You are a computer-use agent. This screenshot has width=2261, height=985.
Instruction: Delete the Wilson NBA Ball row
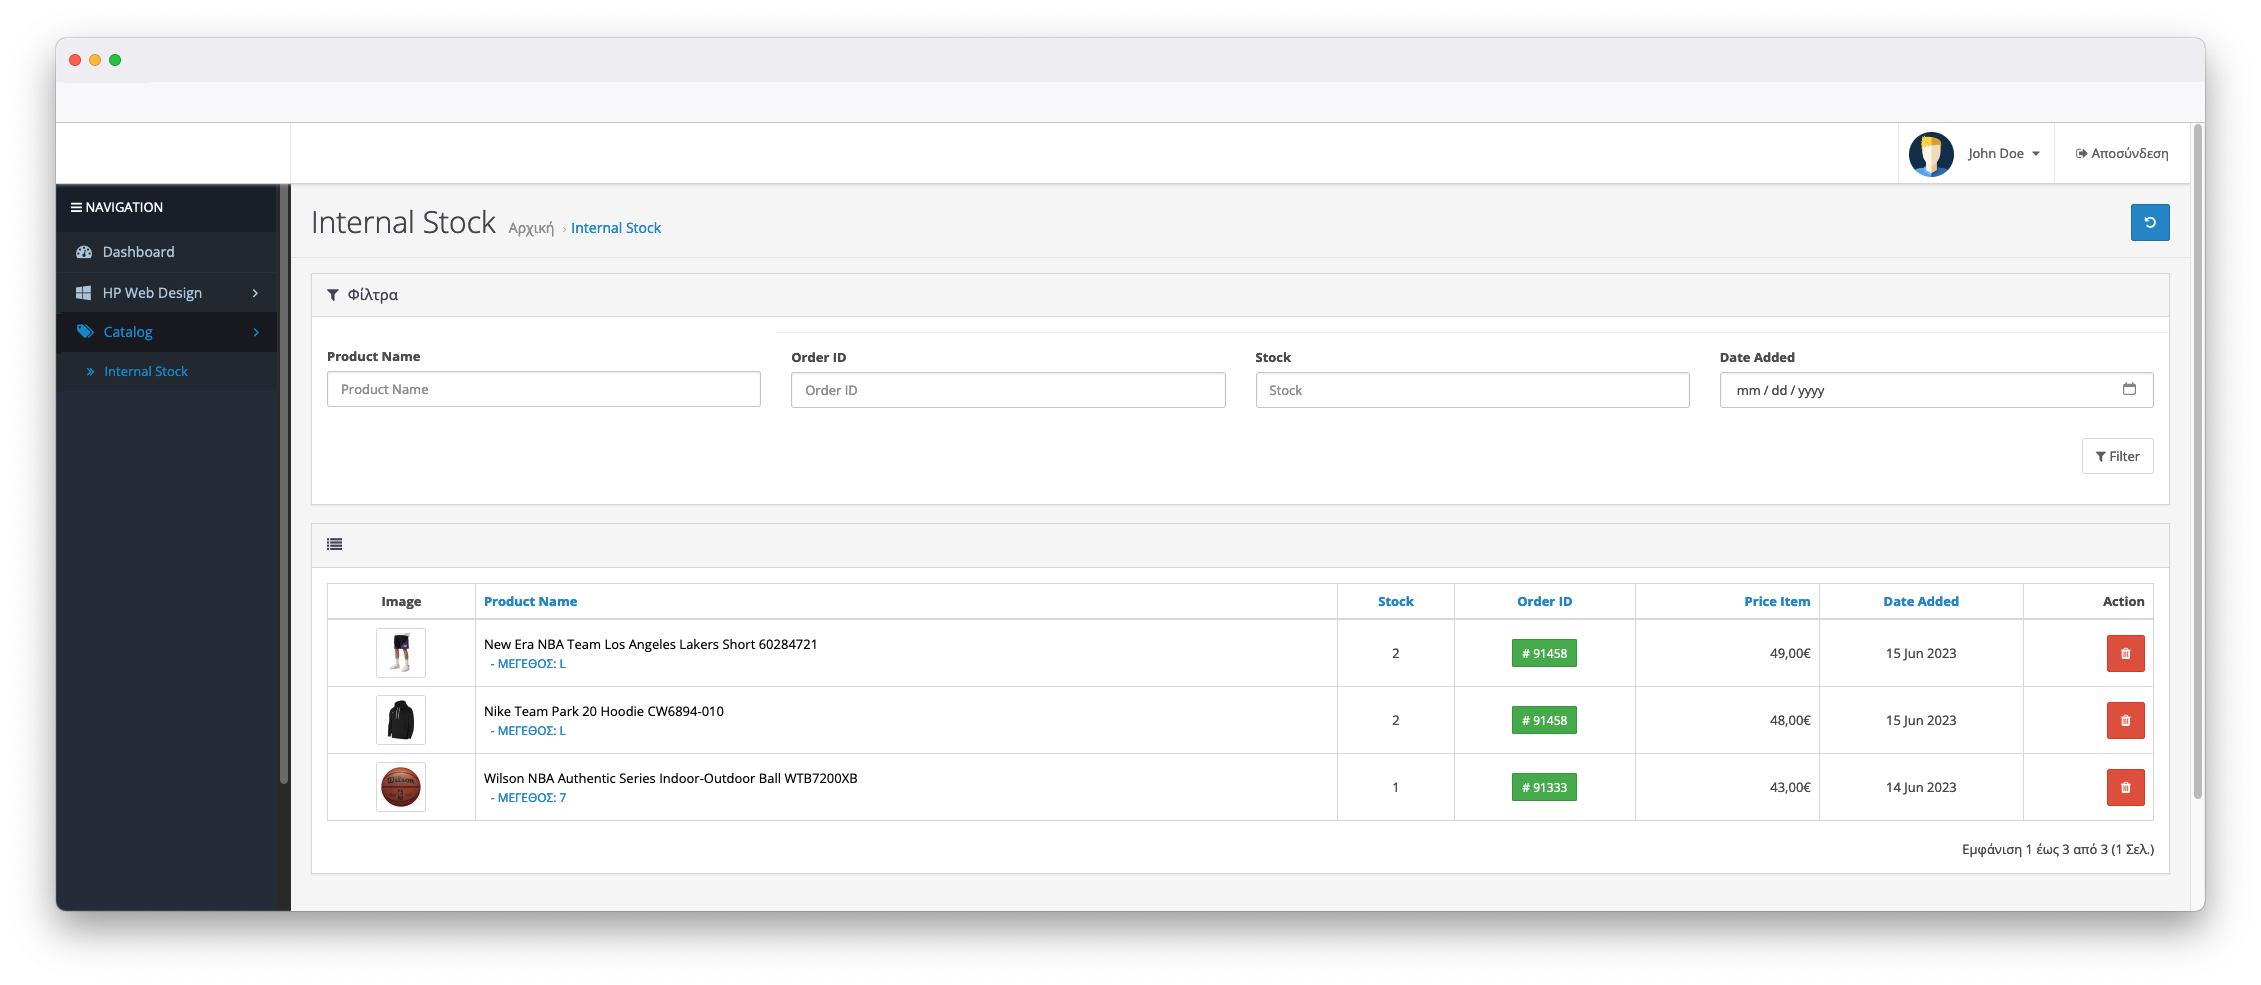(x=2125, y=788)
